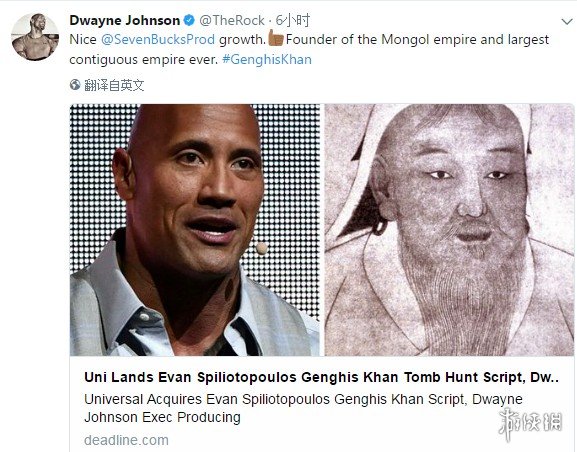The height and width of the screenshot is (452, 577).
Task: Open the Dwayne Johnson photo in link card
Action: (x=195, y=230)
